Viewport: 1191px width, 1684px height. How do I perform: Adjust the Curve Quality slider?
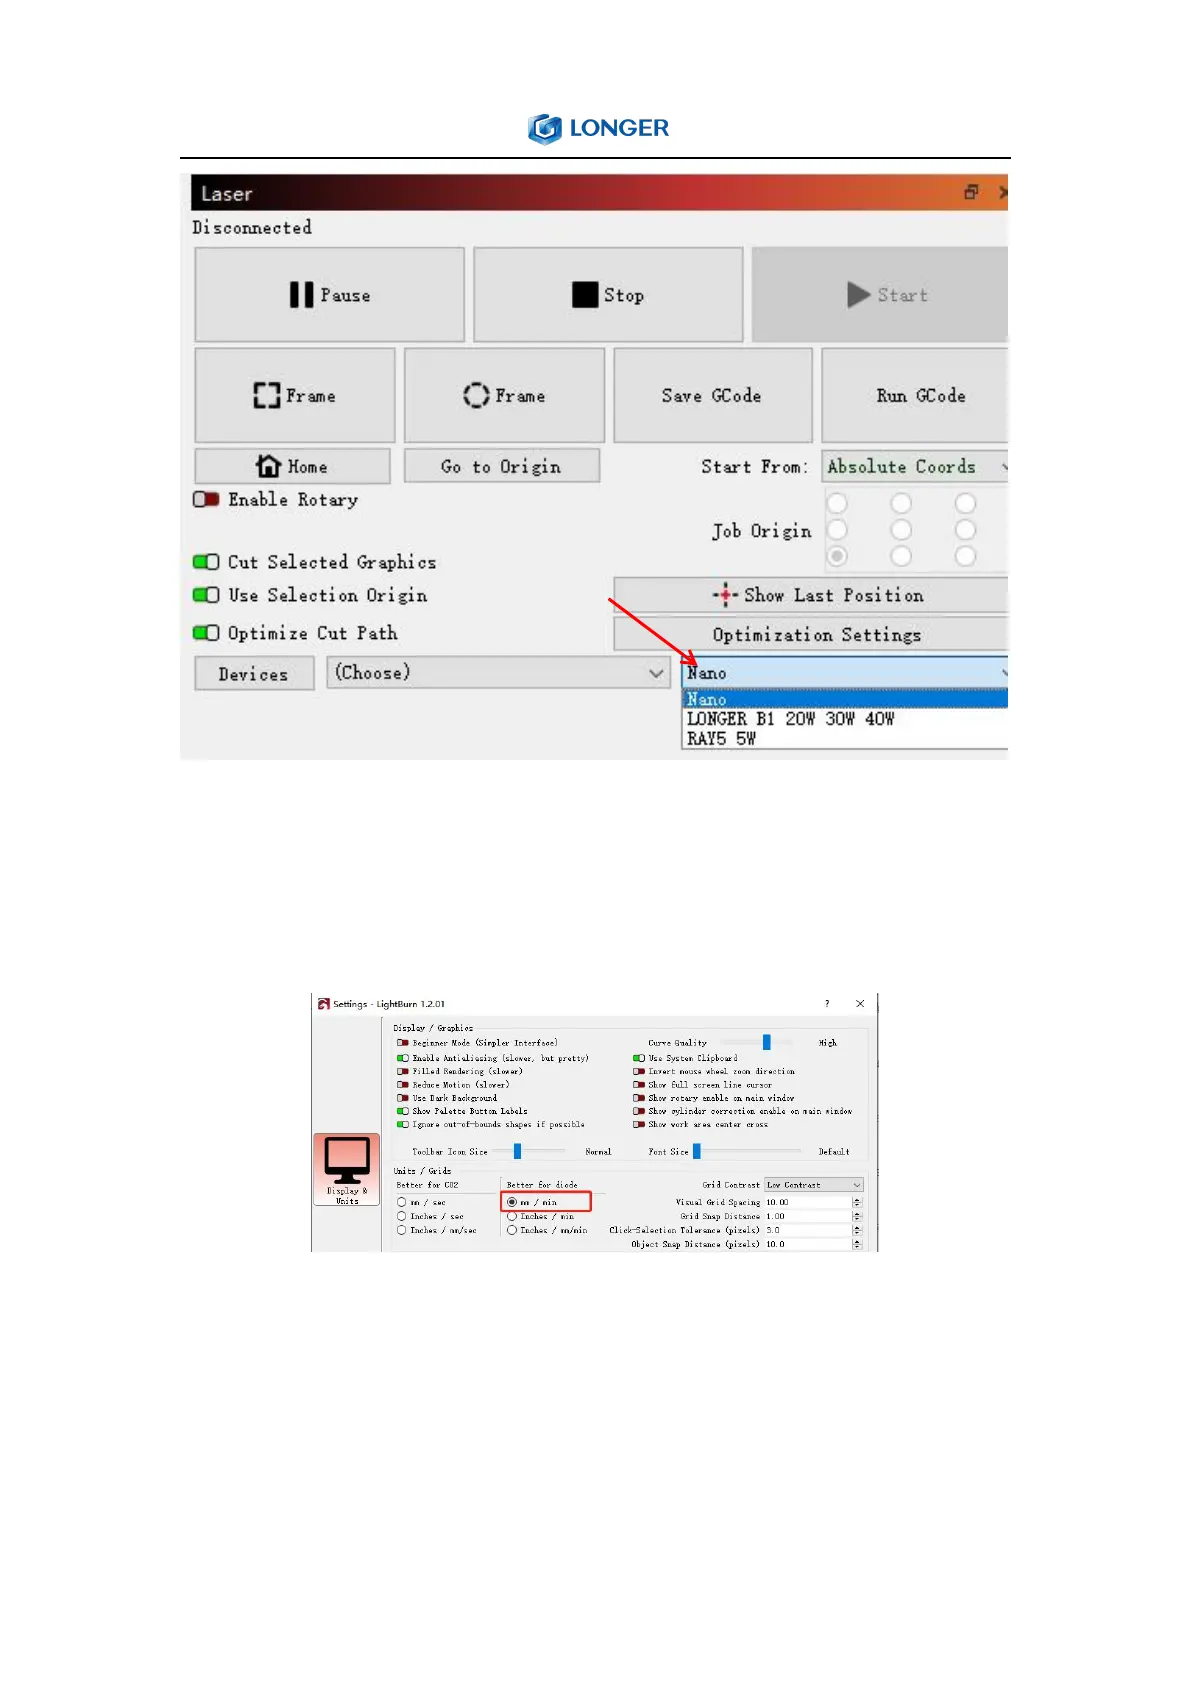pos(766,1042)
